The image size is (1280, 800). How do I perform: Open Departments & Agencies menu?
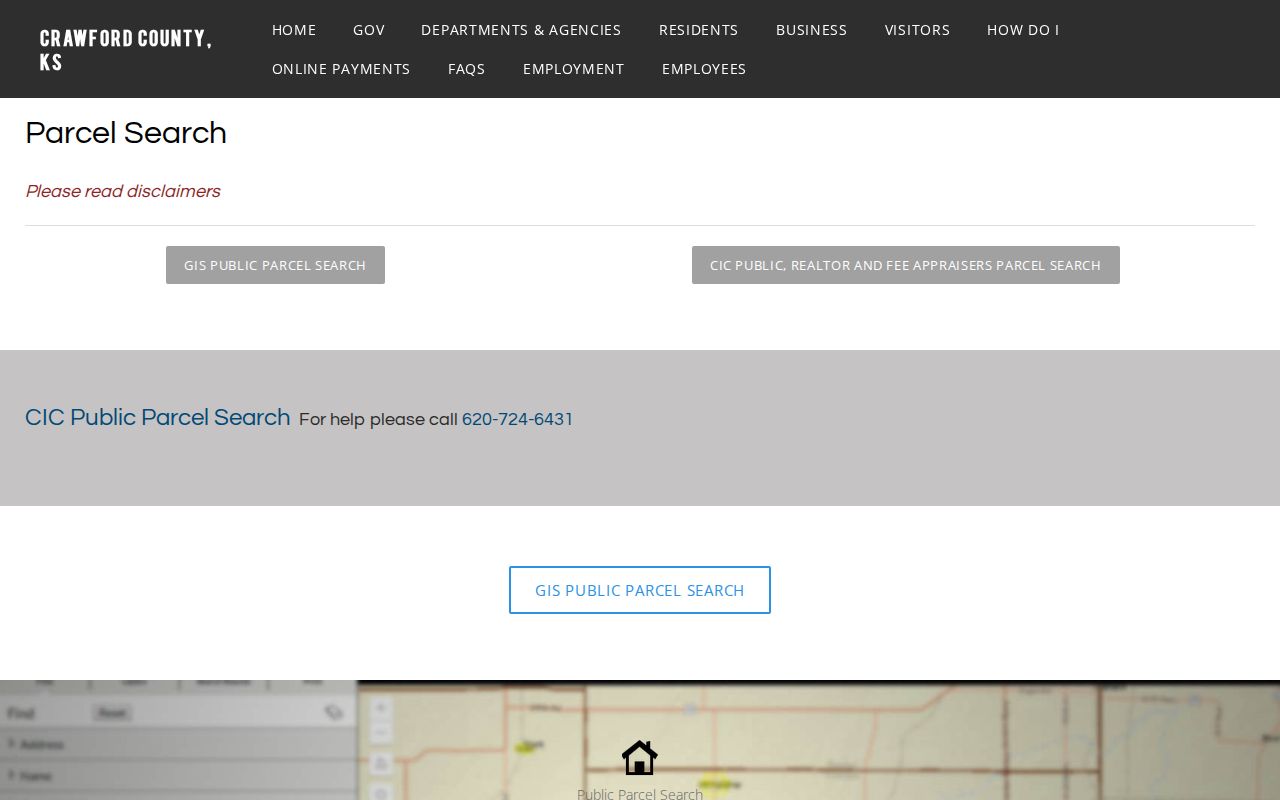(521, 30)
